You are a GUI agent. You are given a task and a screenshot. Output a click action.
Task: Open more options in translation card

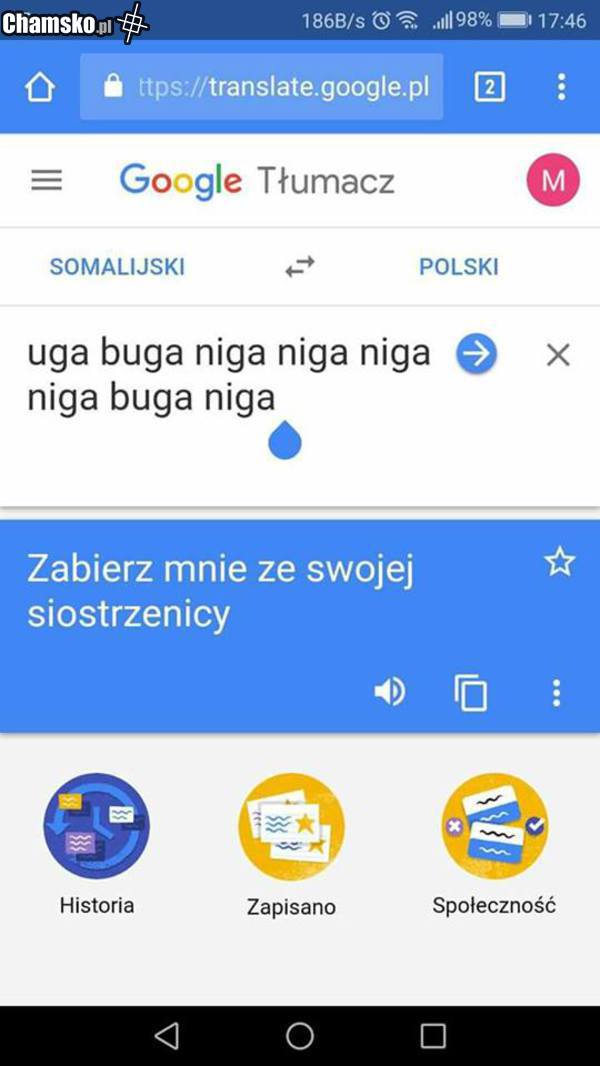pos(557,693)
